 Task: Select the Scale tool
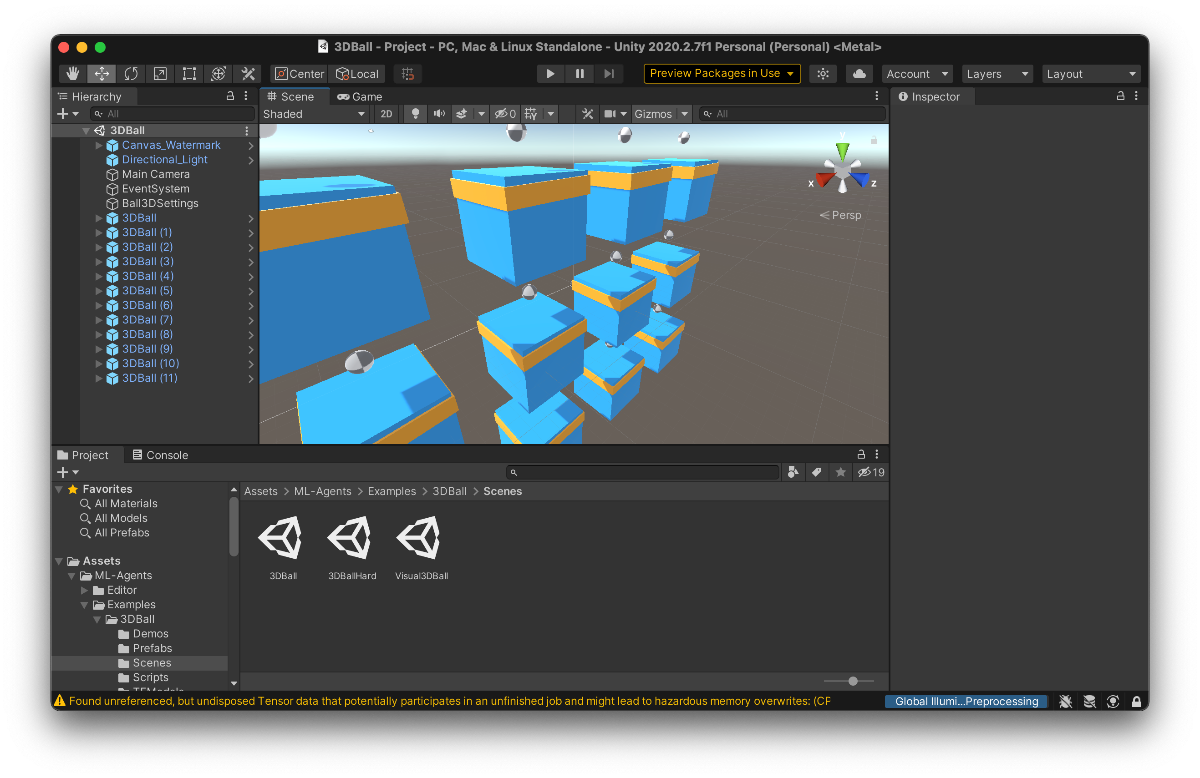[160, 74]
